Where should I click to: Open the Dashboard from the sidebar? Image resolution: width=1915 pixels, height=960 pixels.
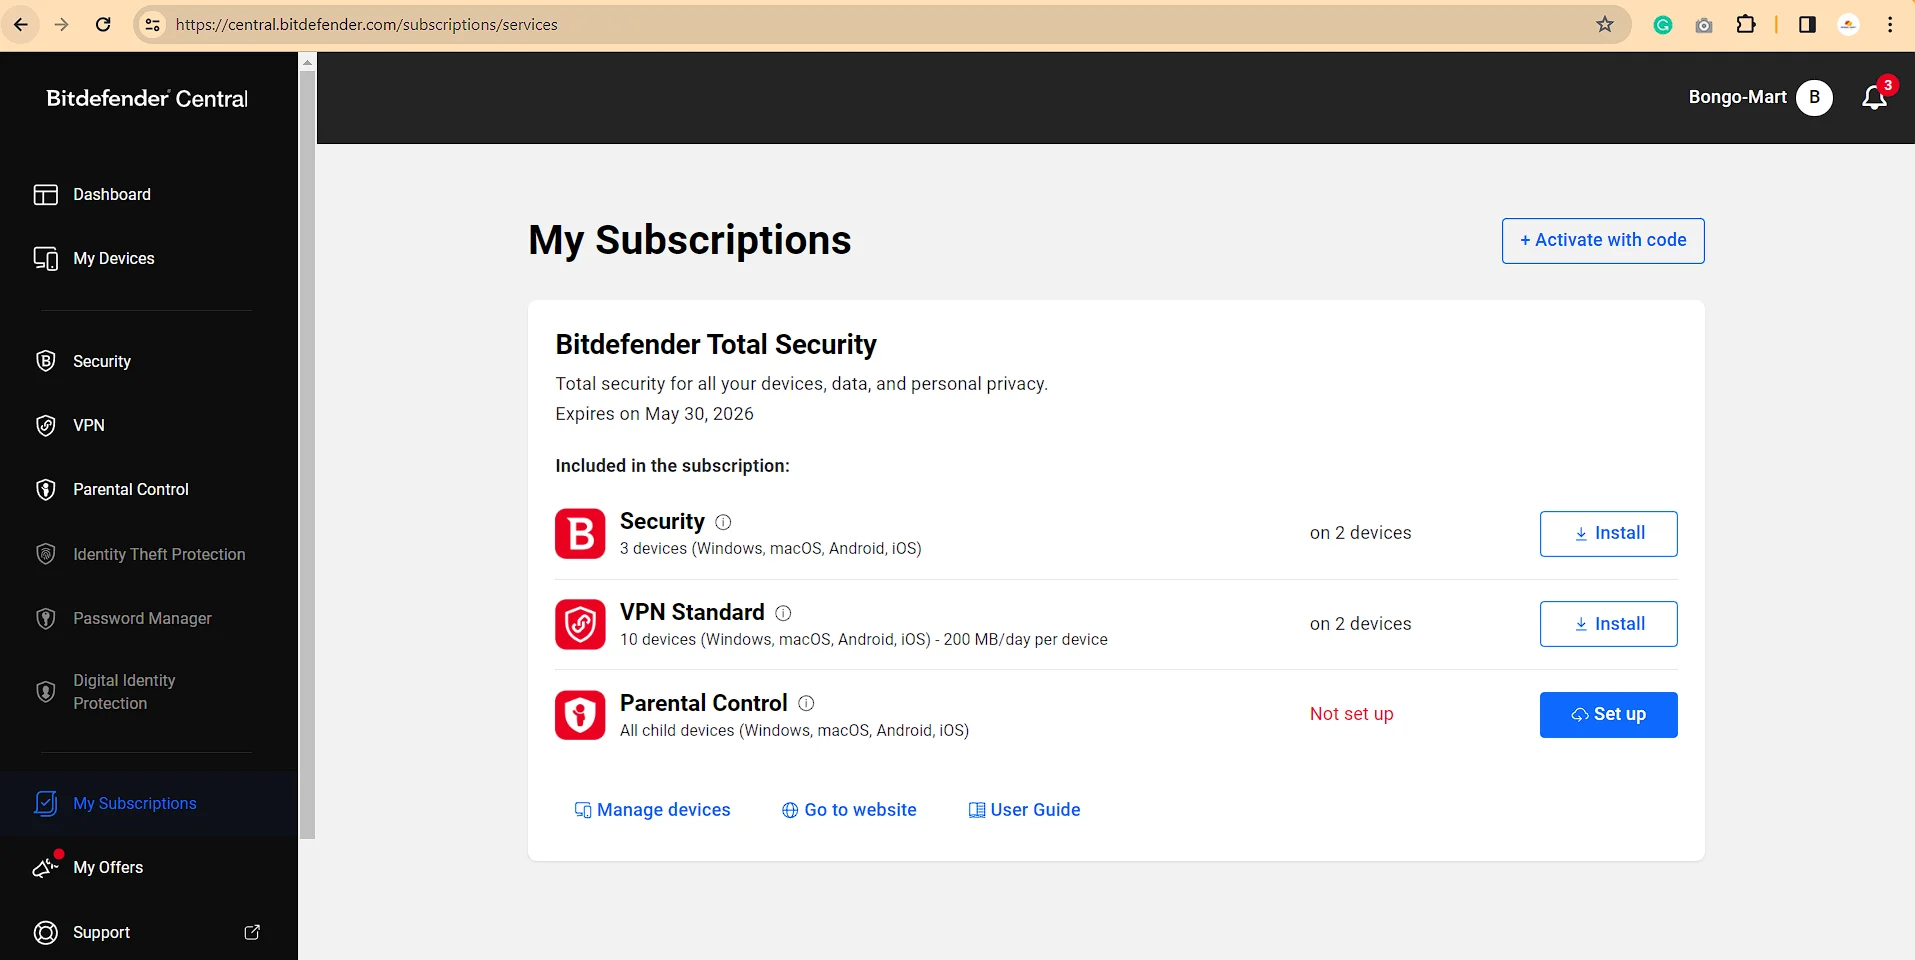click(110, 194)
